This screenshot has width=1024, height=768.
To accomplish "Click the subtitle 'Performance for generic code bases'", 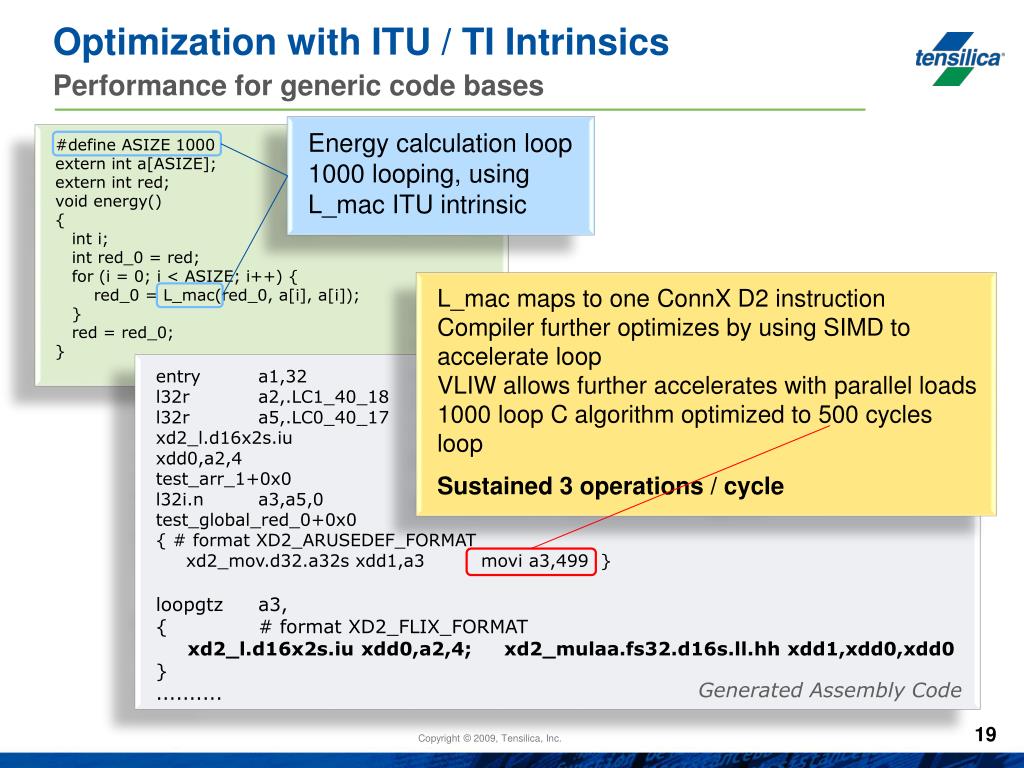I will 298,86.
